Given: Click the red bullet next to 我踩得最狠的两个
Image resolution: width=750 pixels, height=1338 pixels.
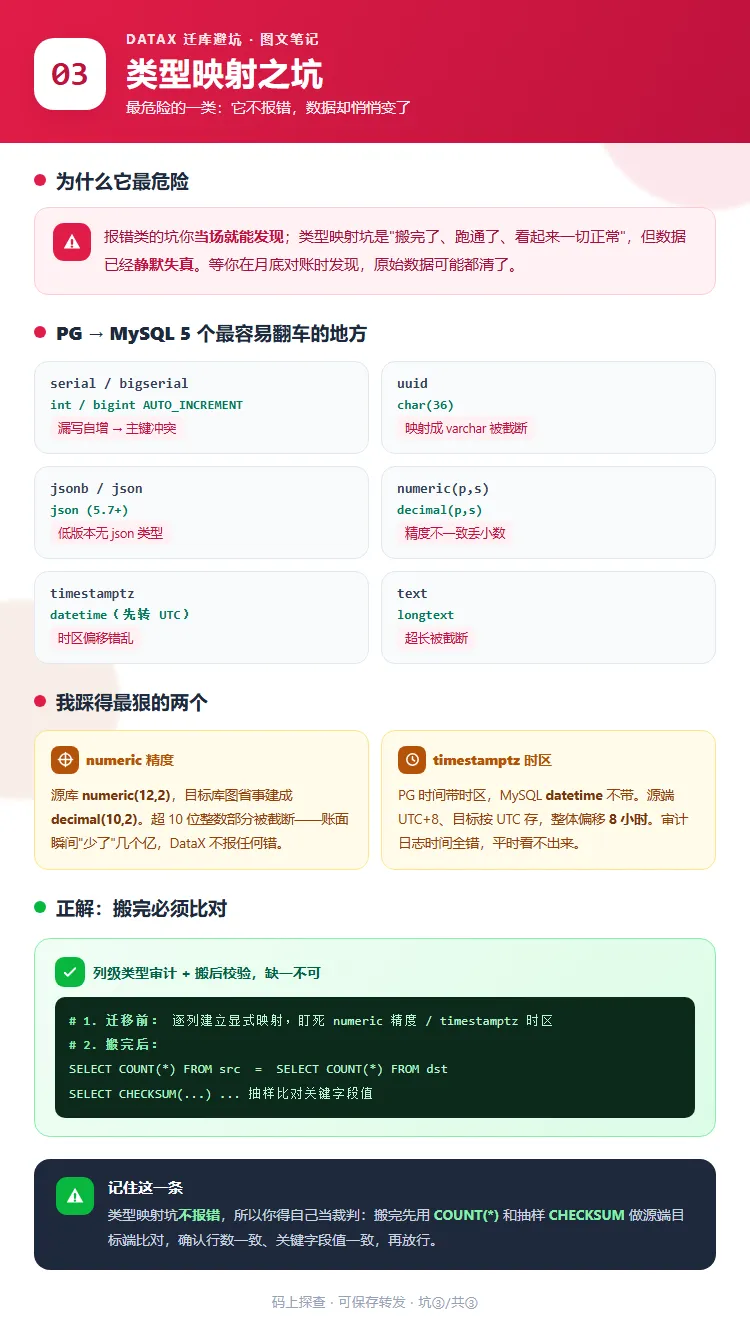Looking at the screenshot, I should coord(40,702).
